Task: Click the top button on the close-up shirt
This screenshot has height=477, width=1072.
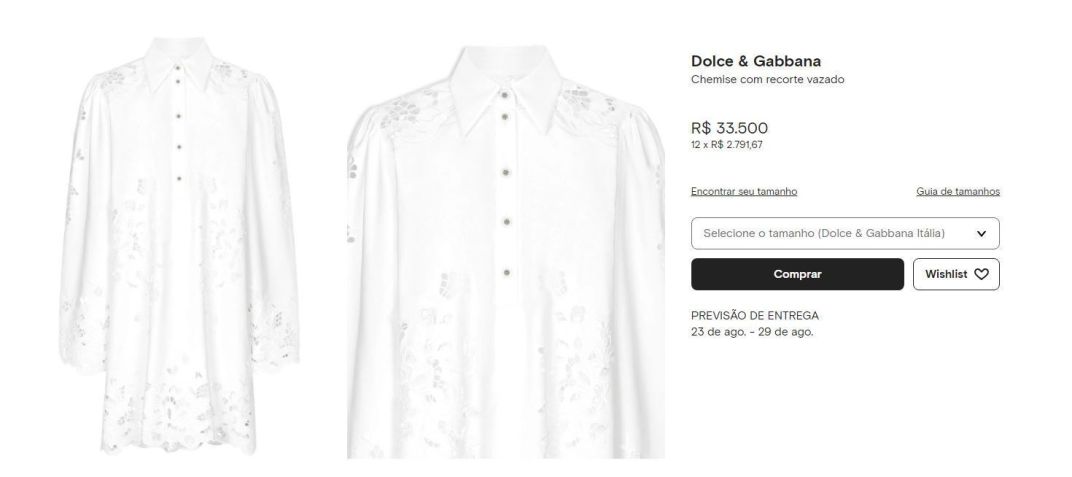Action: tap(506, 94)
